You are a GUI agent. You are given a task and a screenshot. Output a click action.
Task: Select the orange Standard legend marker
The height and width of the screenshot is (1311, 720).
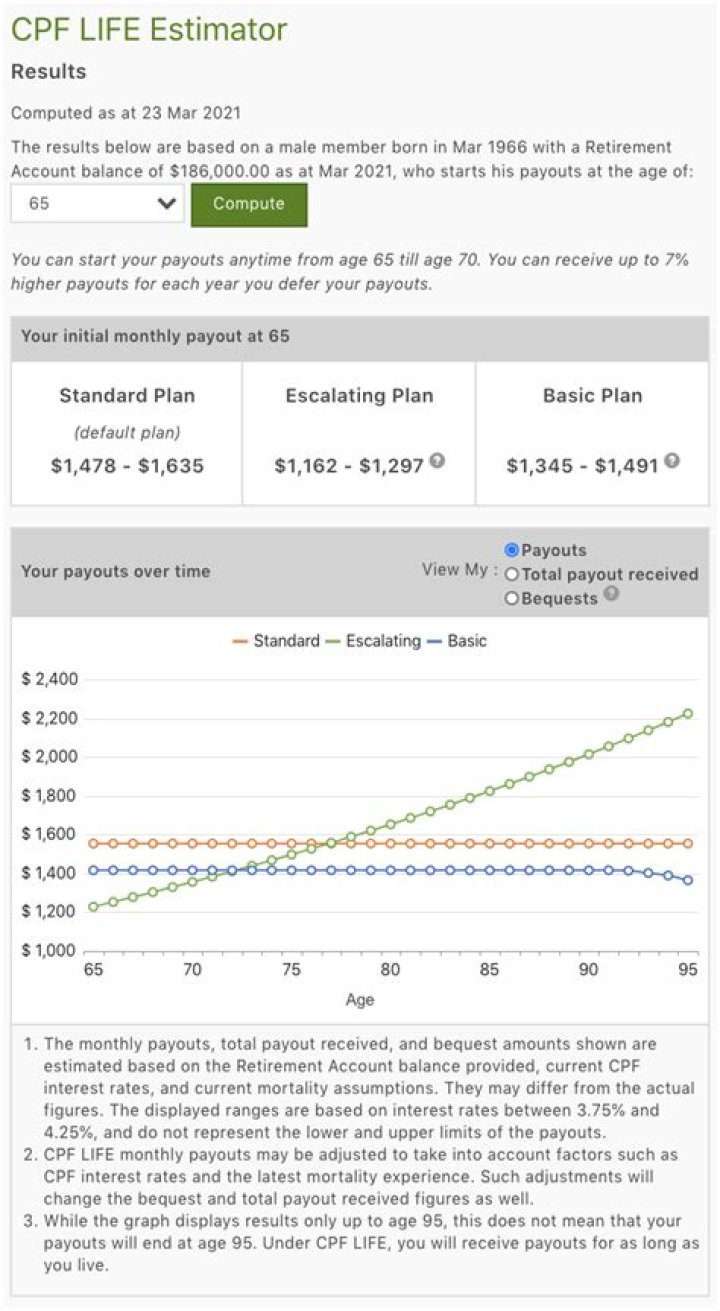[x=240, y=640]
